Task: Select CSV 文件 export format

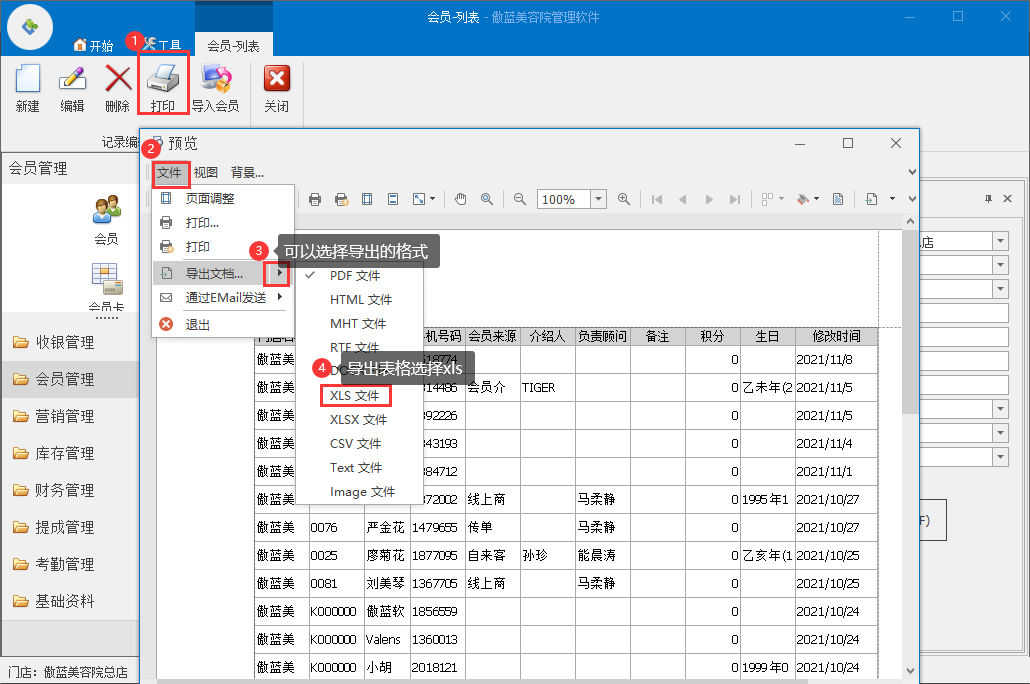Action: [359, 444]
